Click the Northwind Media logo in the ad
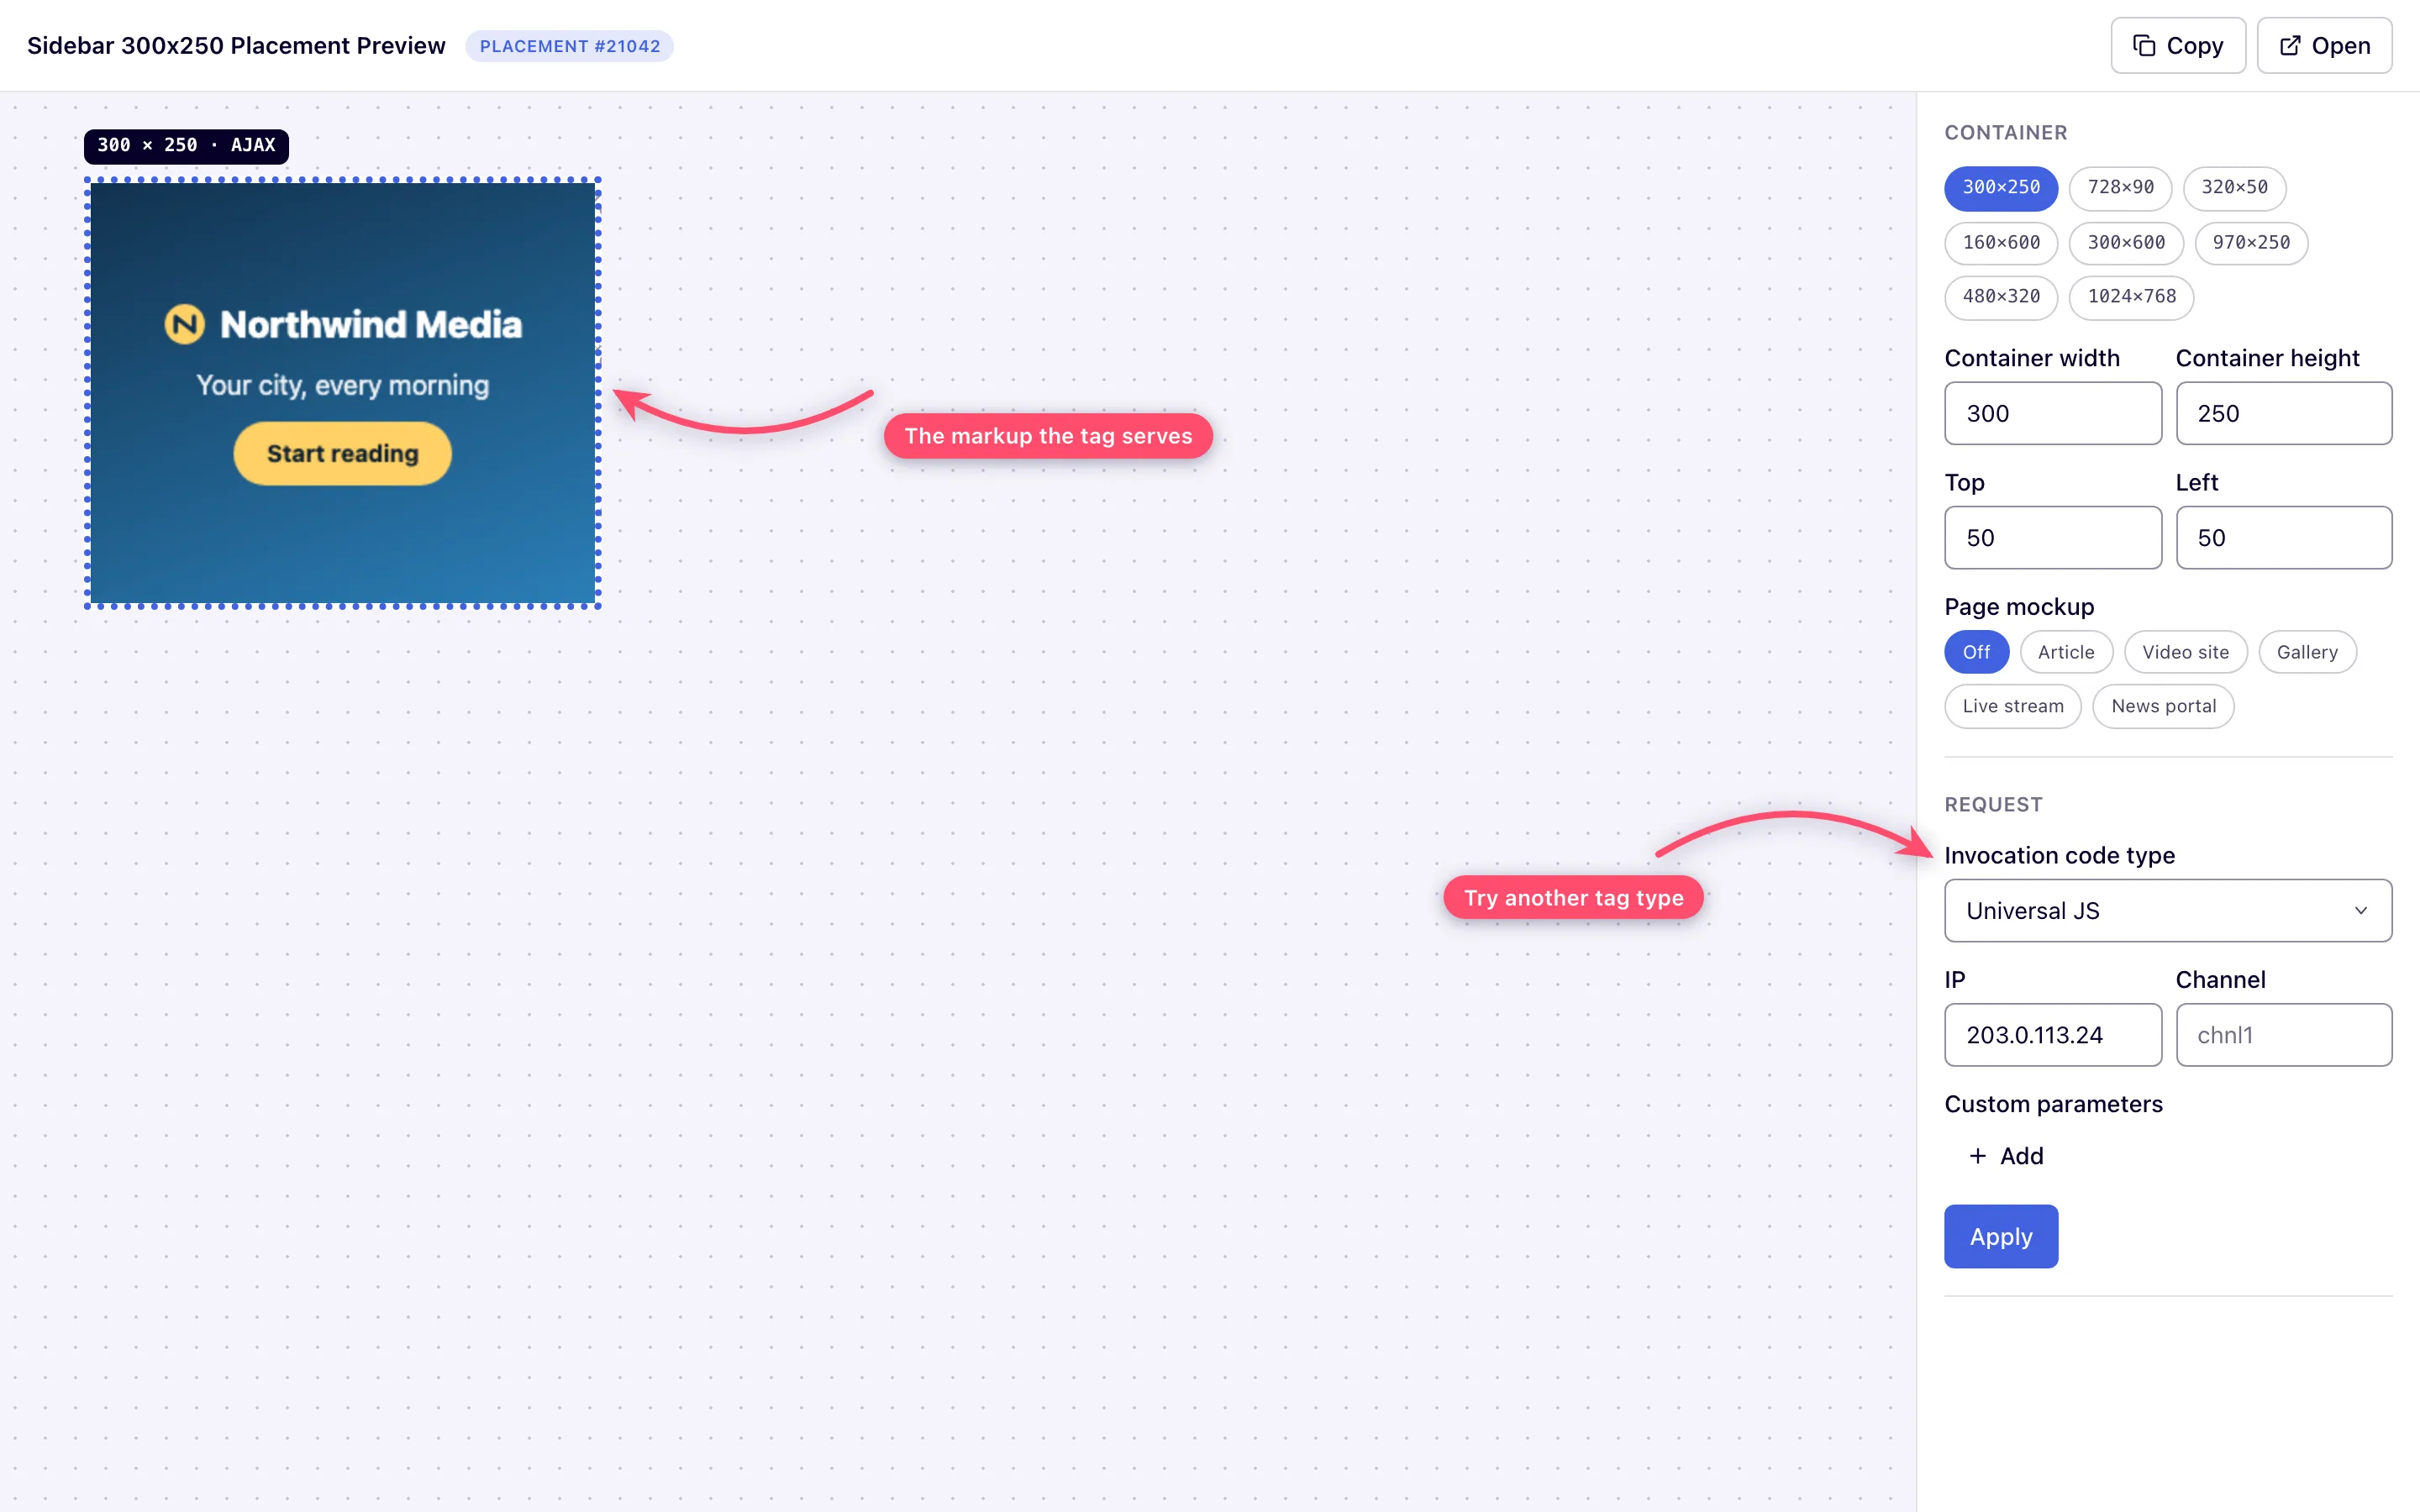This screenshot has width=2420, height=1512. click(x=184, y=324)
